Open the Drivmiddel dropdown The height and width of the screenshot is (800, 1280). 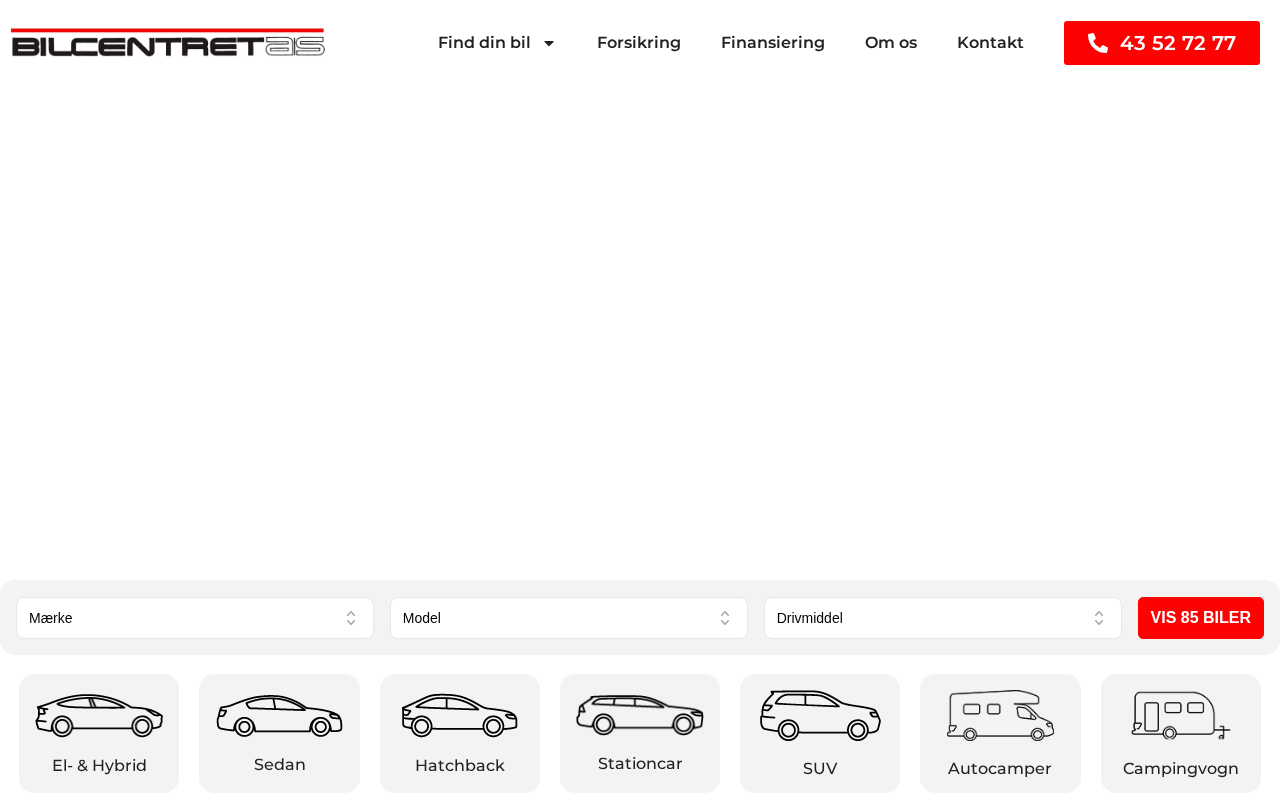(x=943, y=618)
